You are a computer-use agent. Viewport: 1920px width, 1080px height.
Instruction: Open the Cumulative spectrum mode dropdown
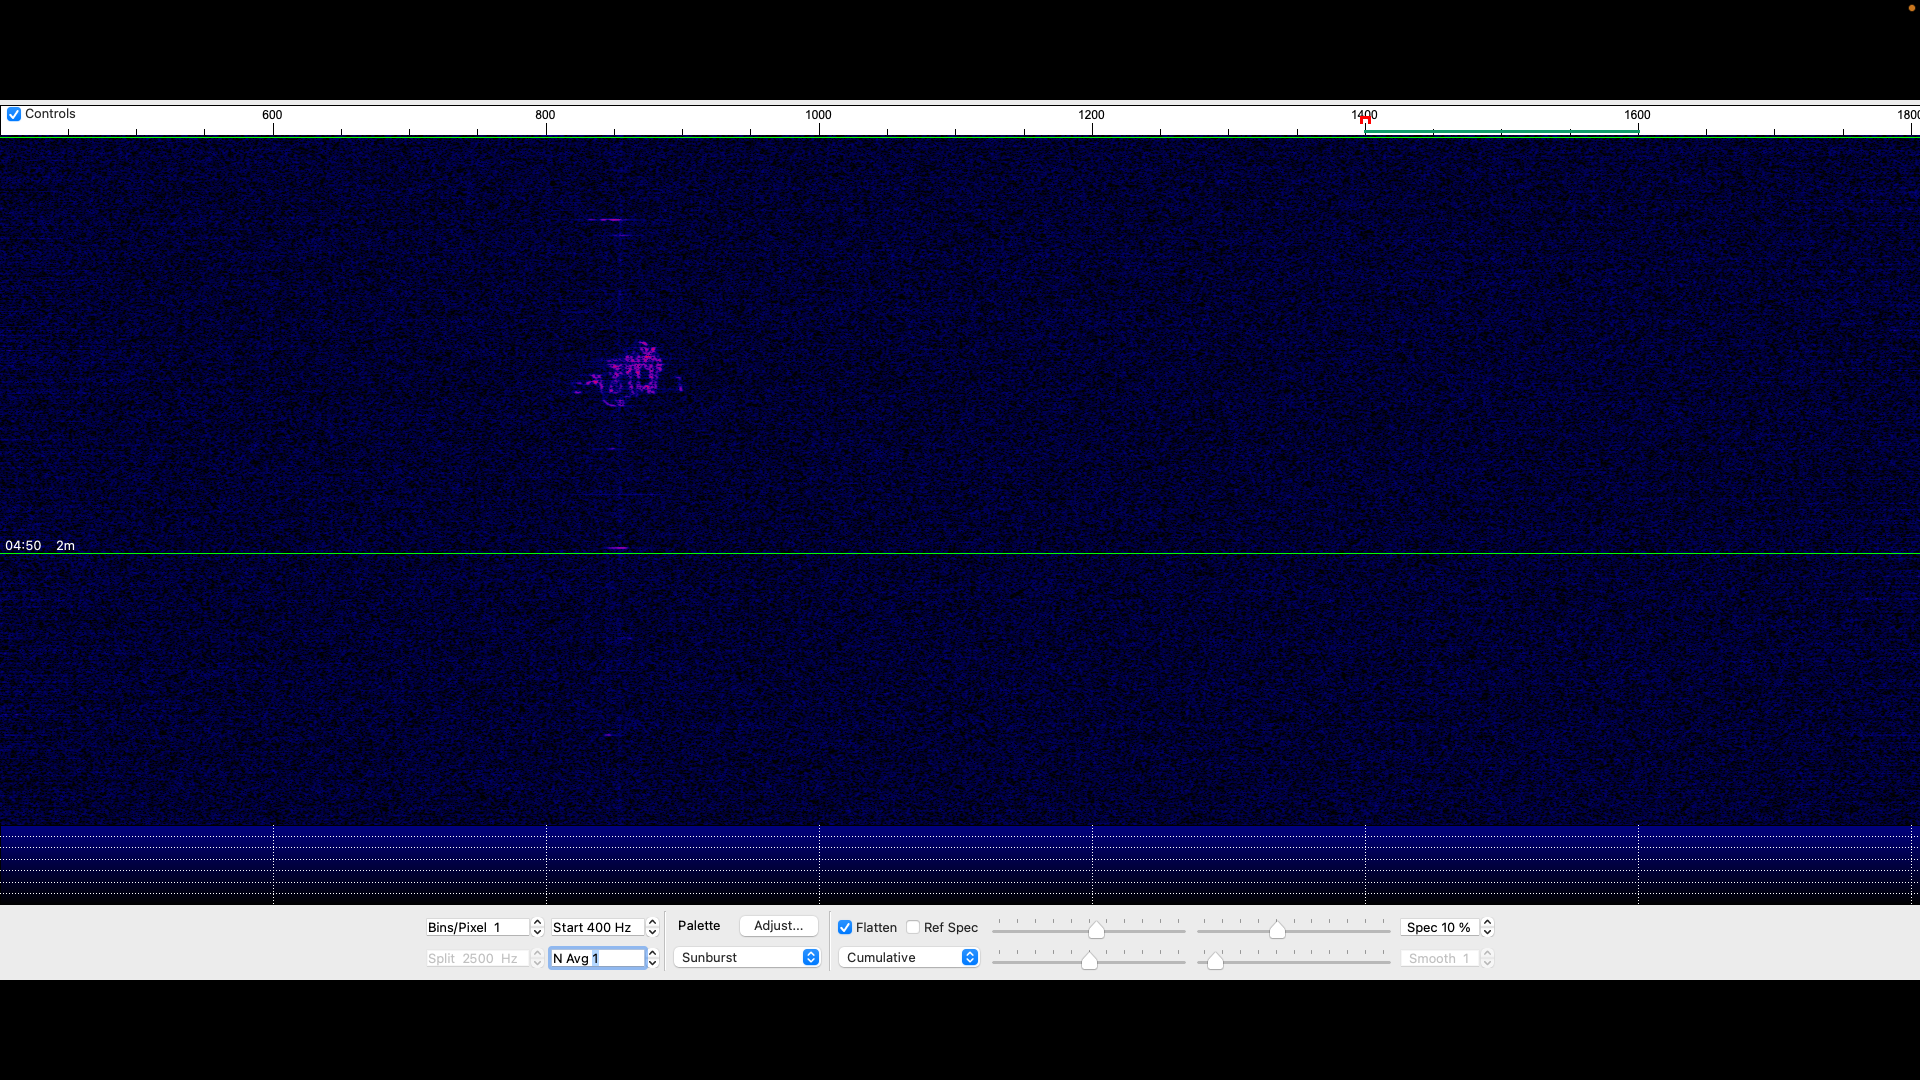(908, 957)
